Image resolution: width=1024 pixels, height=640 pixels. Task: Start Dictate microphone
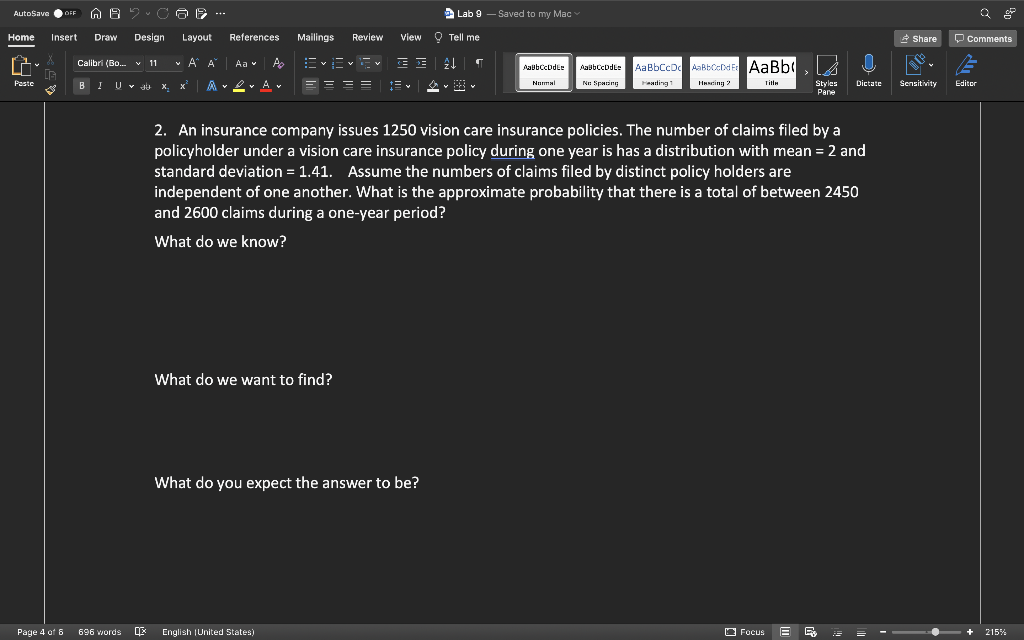869,71
